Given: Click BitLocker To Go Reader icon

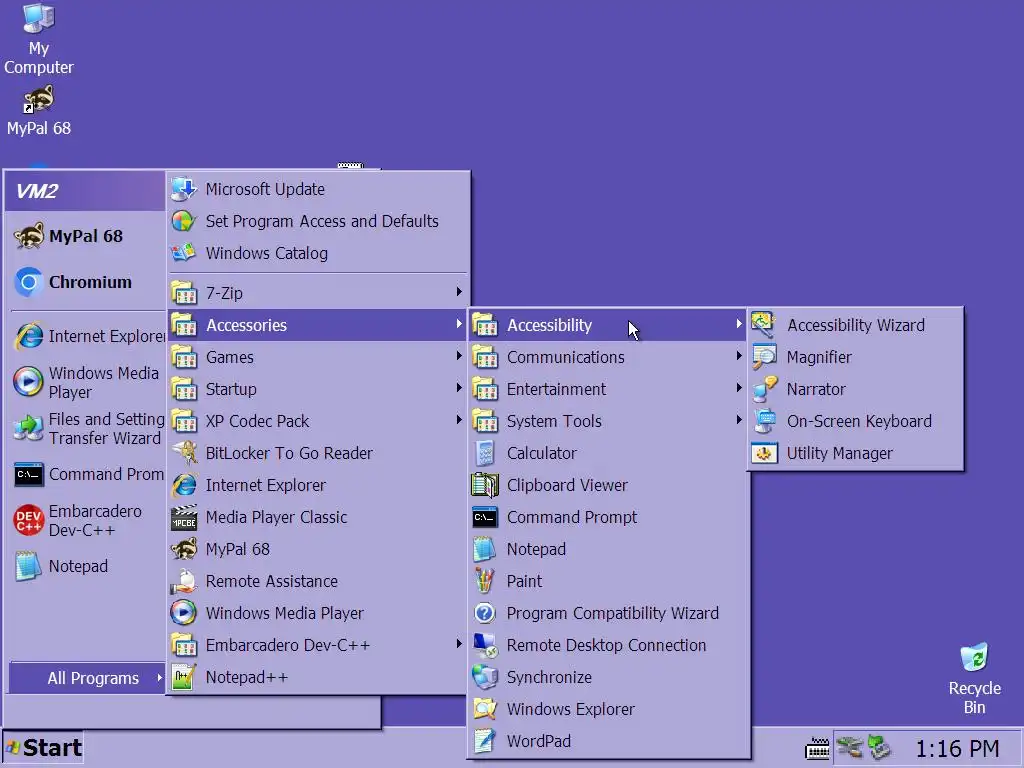Looking at the screenshot, I should pos(184,453).
